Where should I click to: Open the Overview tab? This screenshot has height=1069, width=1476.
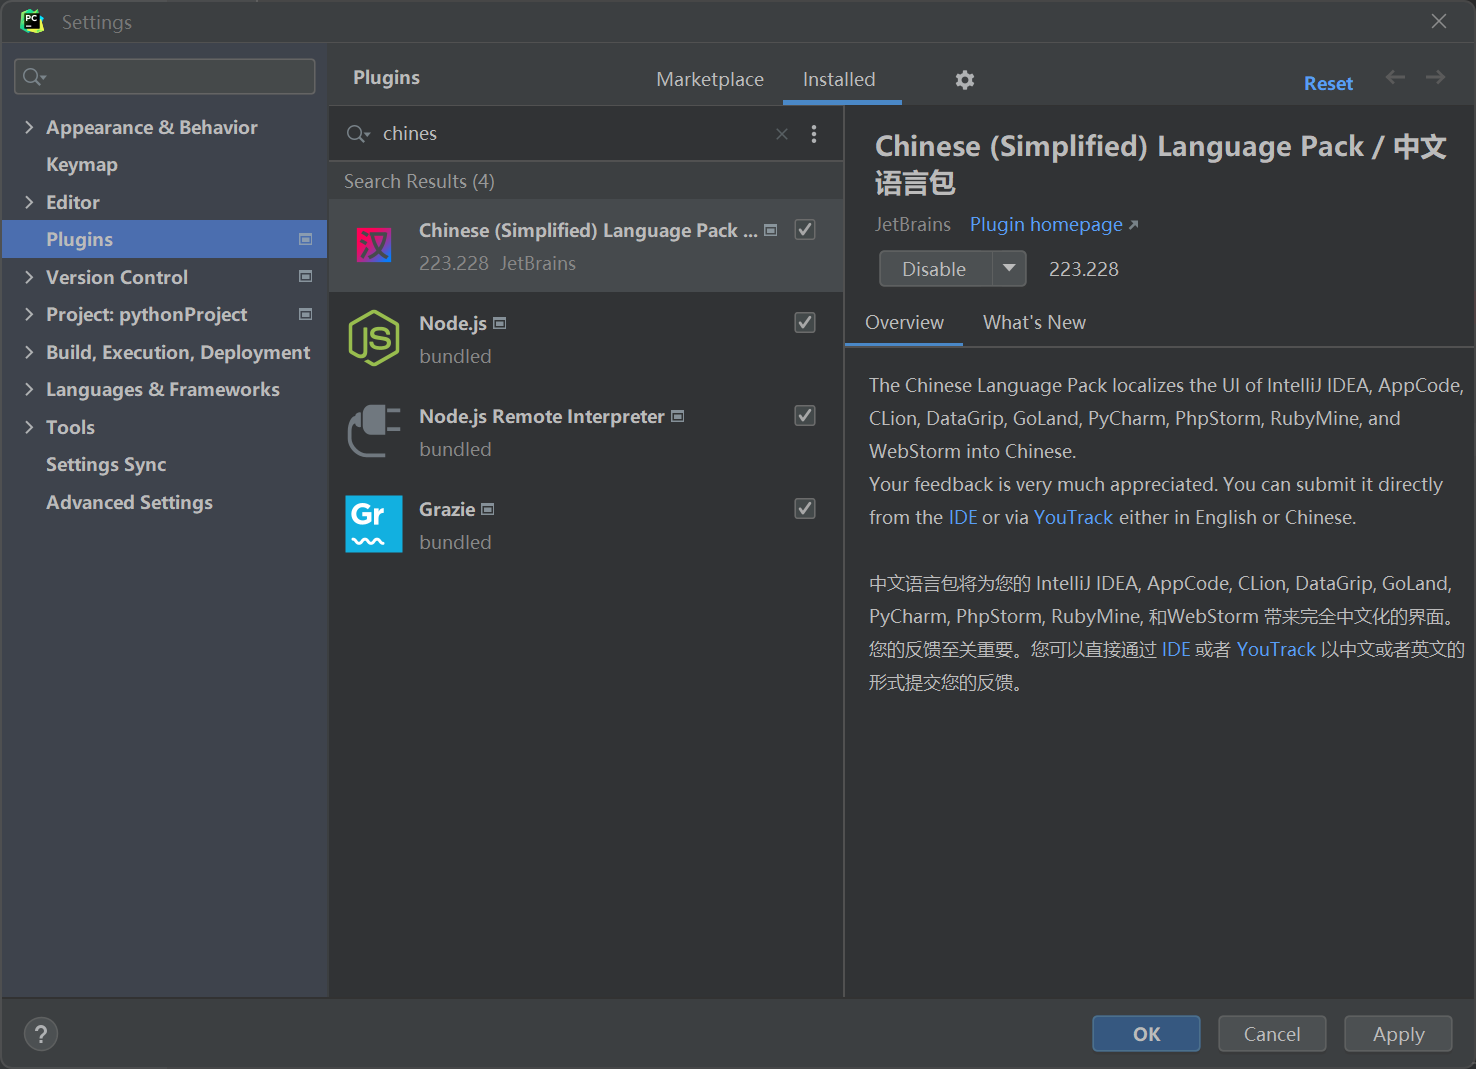tap(904, 322)
